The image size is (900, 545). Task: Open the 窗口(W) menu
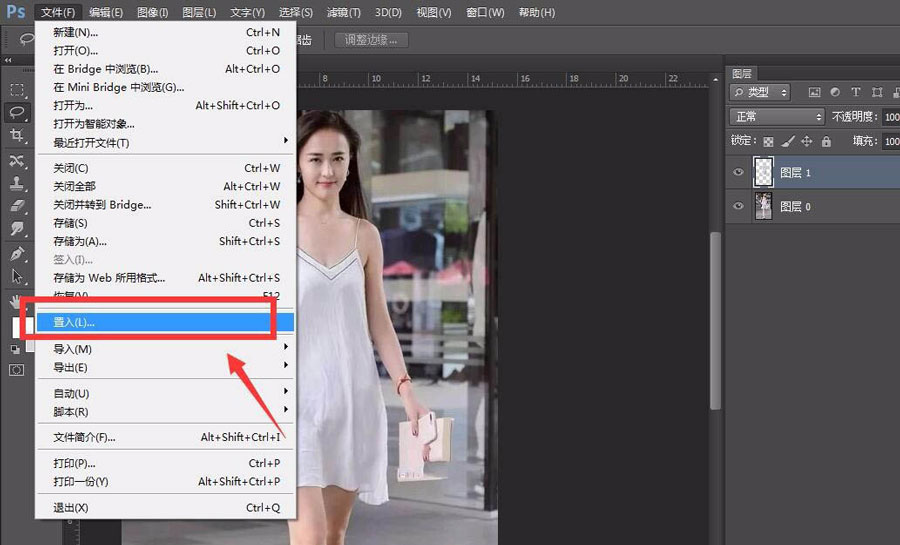(x=485, y=12)
